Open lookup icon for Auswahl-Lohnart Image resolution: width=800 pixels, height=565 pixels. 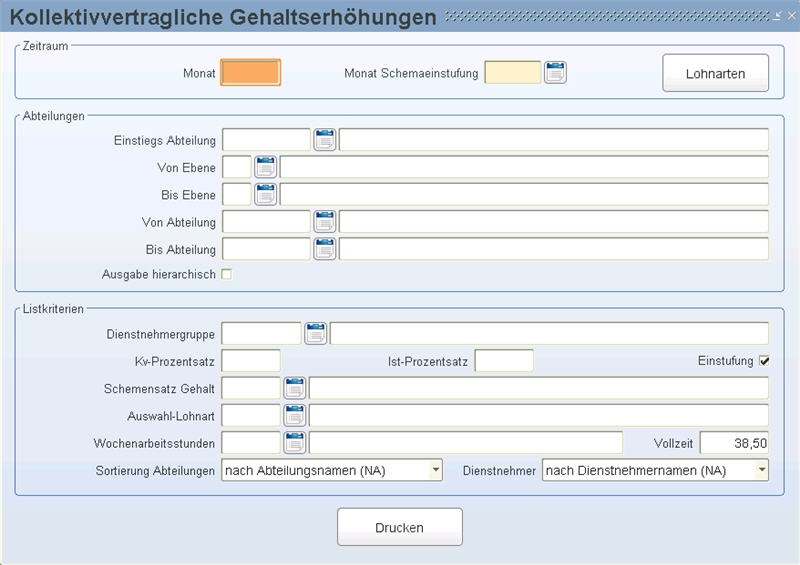tap(294, 416)
